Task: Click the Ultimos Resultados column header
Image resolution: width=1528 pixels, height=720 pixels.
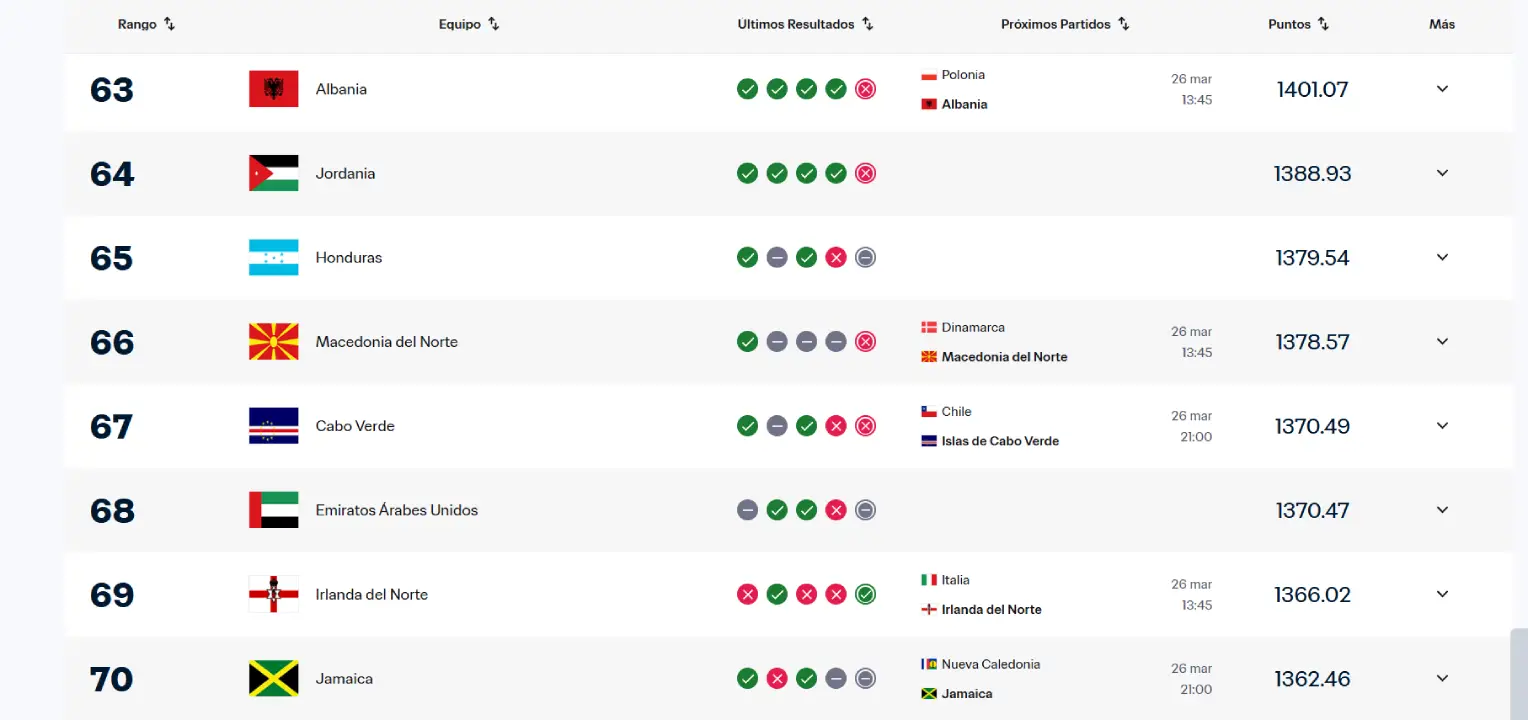Action: 796,24
